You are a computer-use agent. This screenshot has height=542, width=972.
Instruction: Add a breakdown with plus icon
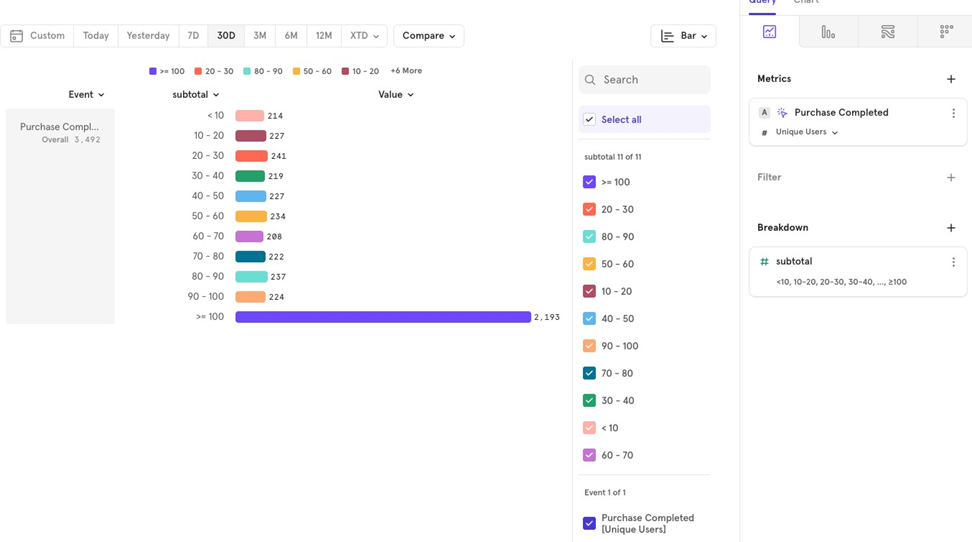click(951, 228)
